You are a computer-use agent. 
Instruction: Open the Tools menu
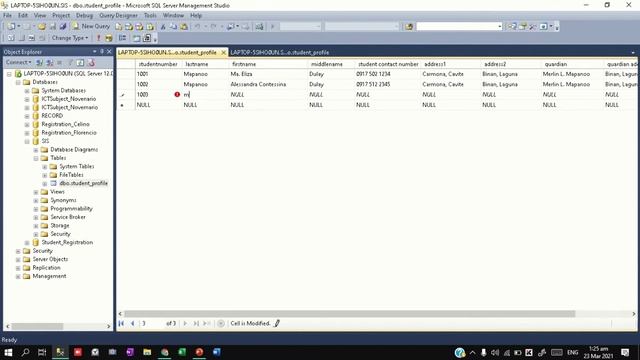point(150,16)
